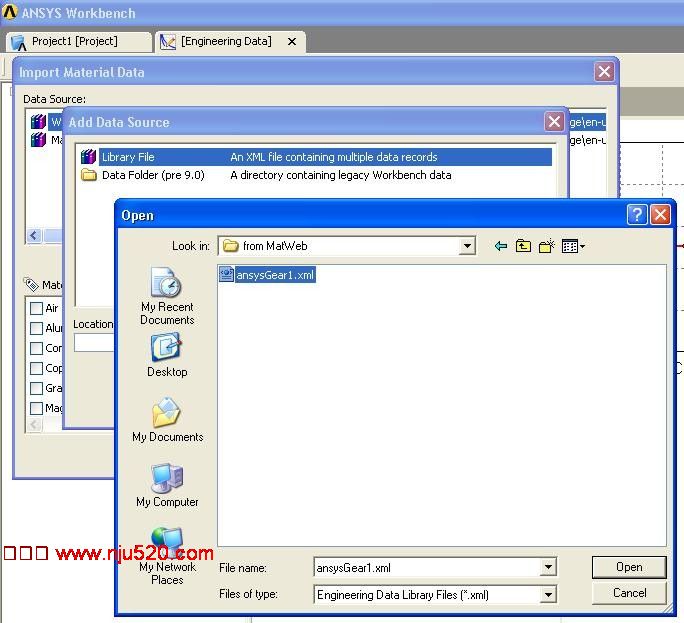Cancel the Open file dialog
The image size is (684, 623).
(629, 593)
